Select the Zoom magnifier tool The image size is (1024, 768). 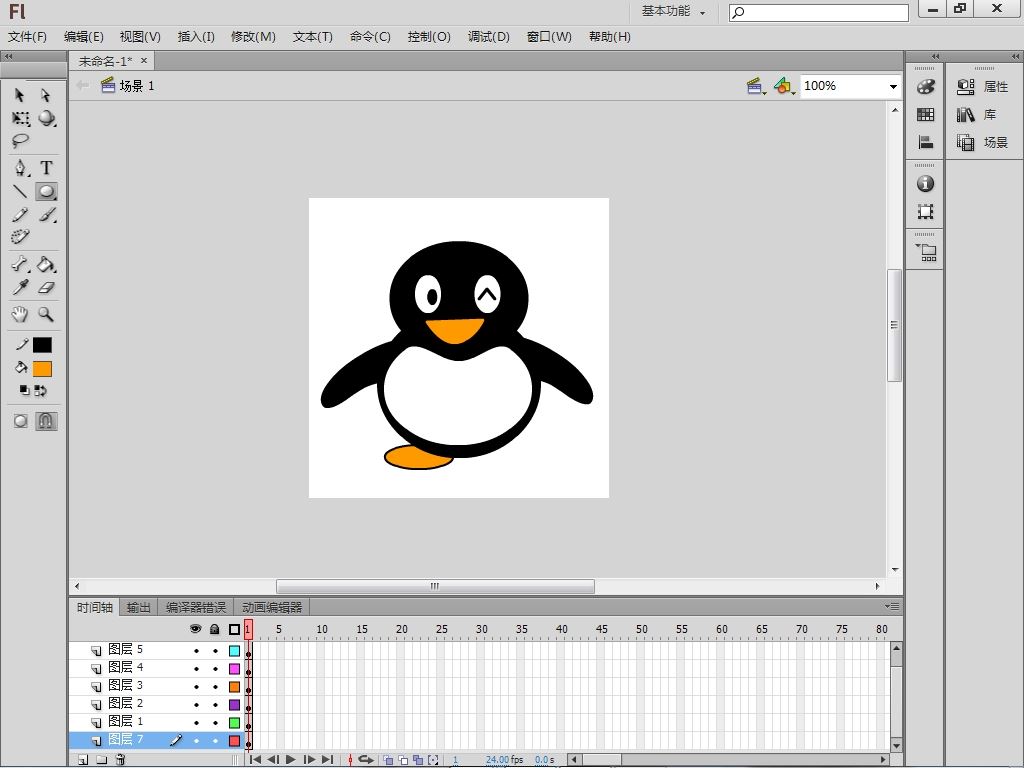point(46,315)
